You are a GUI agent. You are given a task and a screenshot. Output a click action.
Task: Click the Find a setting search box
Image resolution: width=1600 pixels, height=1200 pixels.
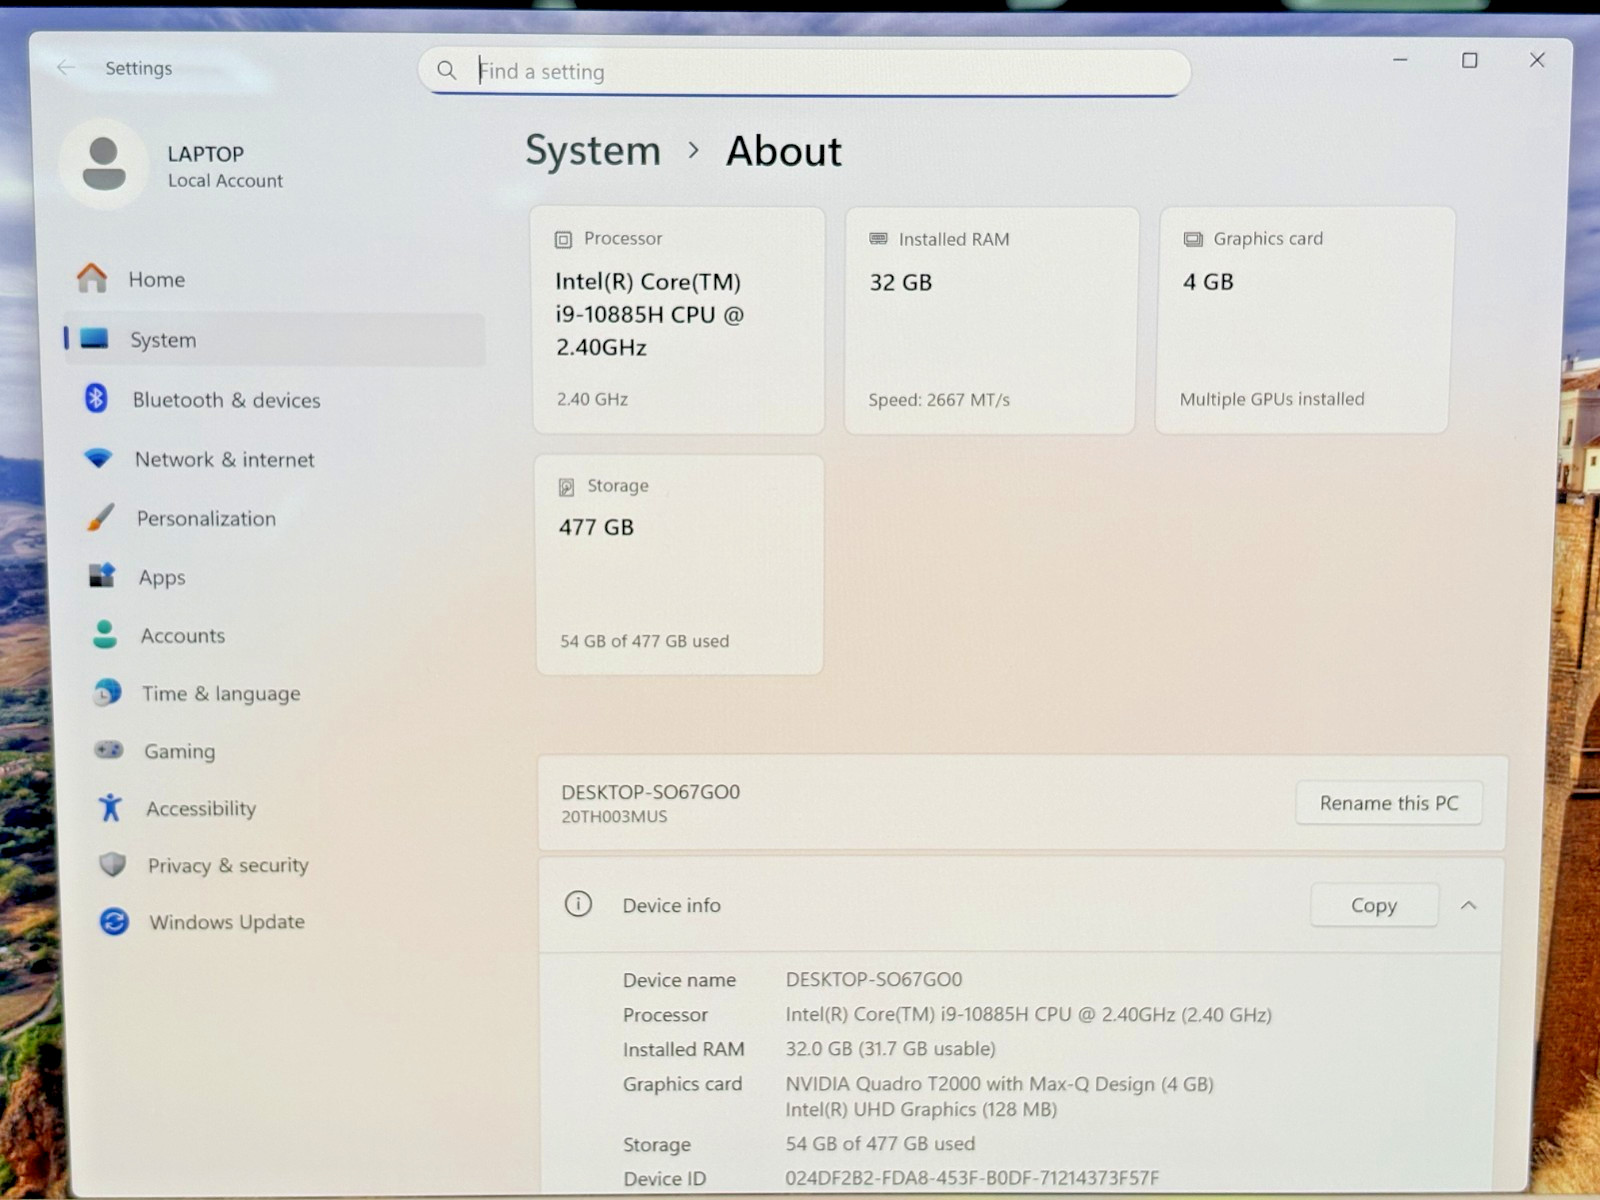coord(804,71)
